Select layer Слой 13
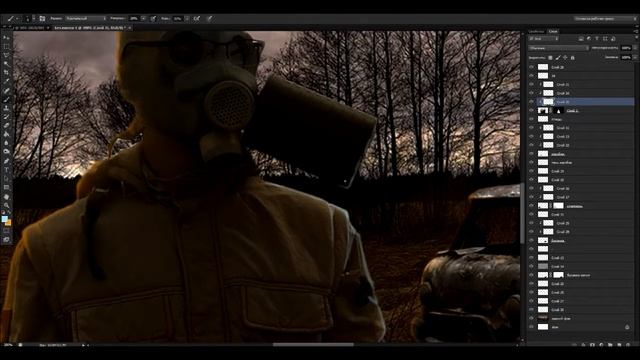 581,136
